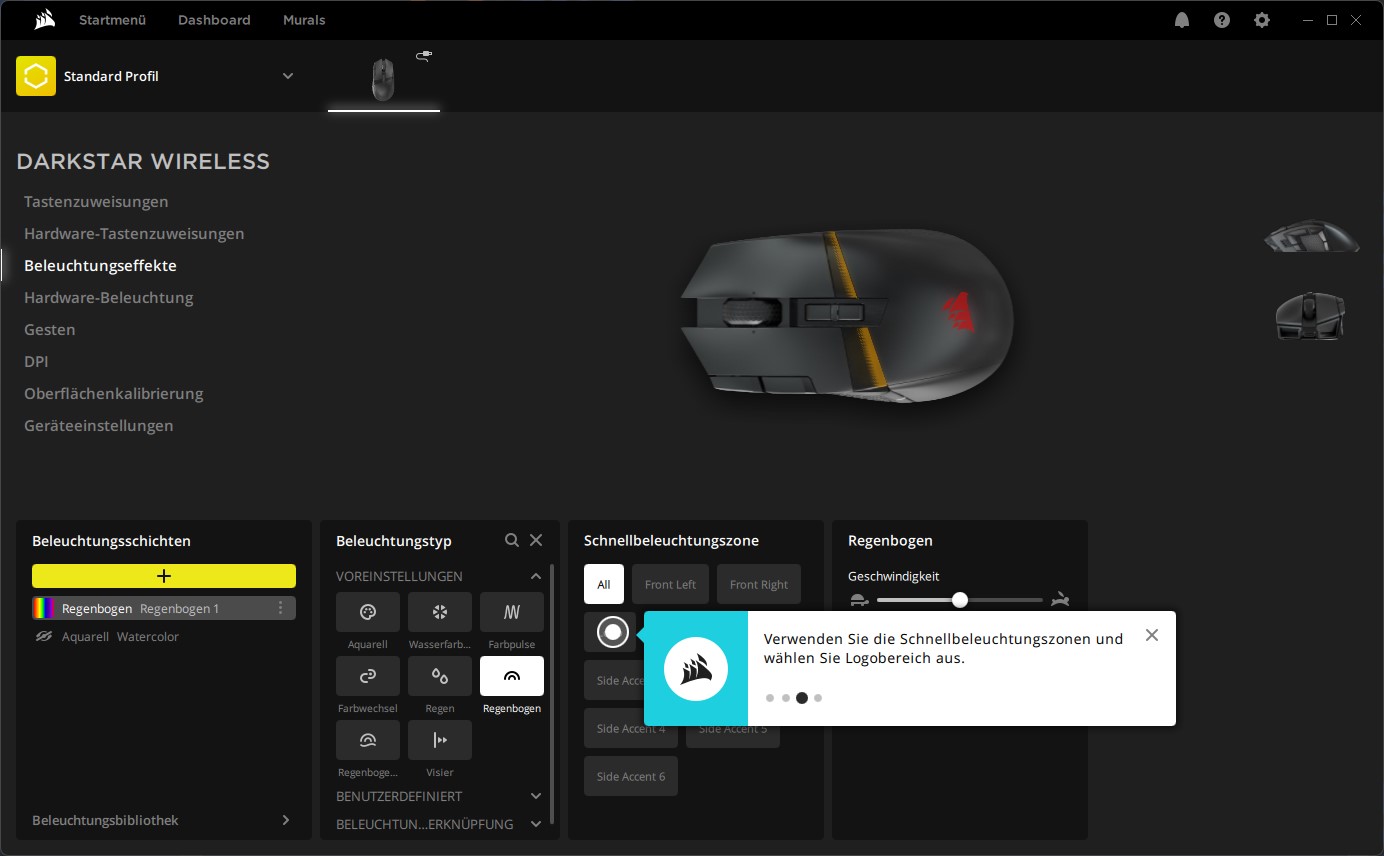This screenshot has width=1384, height=856.
Task: Select the Front Left lighting zone
Action: tap(670, 584)
